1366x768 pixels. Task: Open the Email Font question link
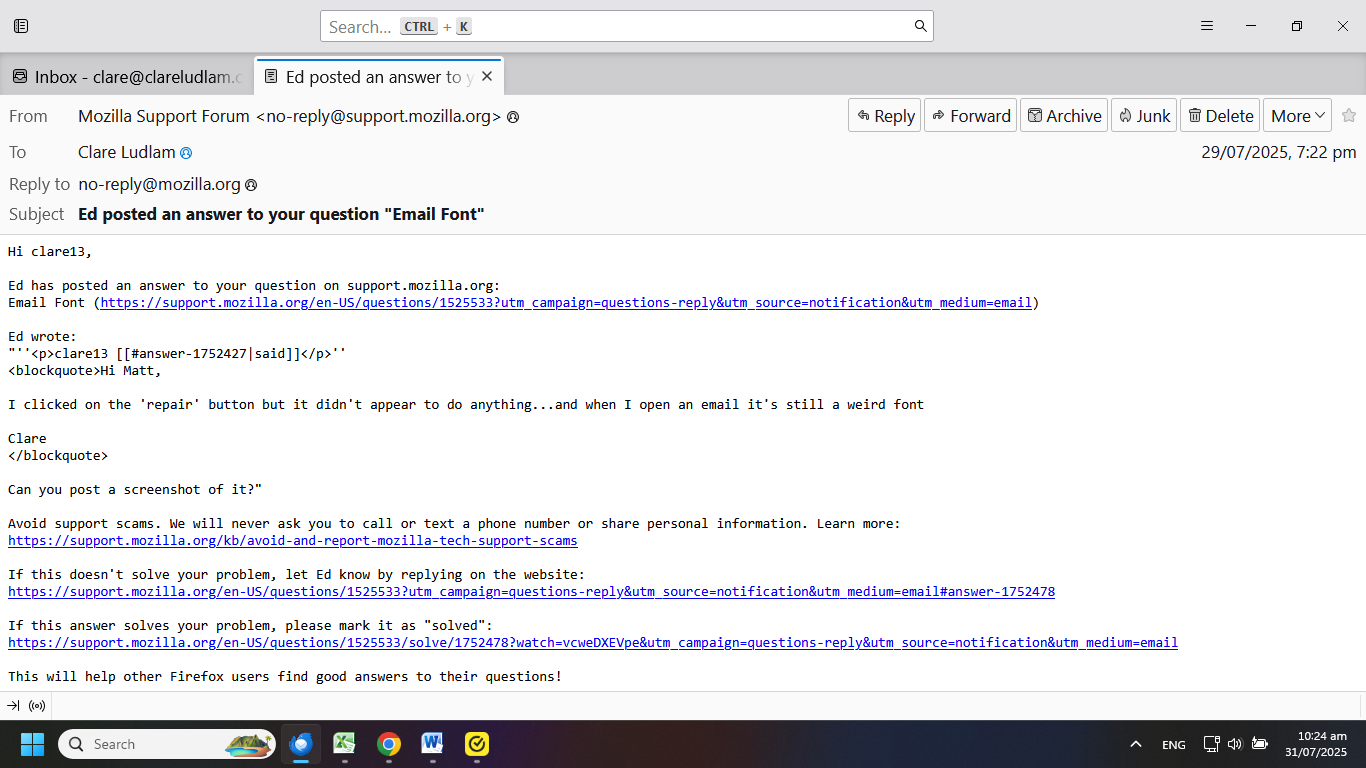click(565, 302)
